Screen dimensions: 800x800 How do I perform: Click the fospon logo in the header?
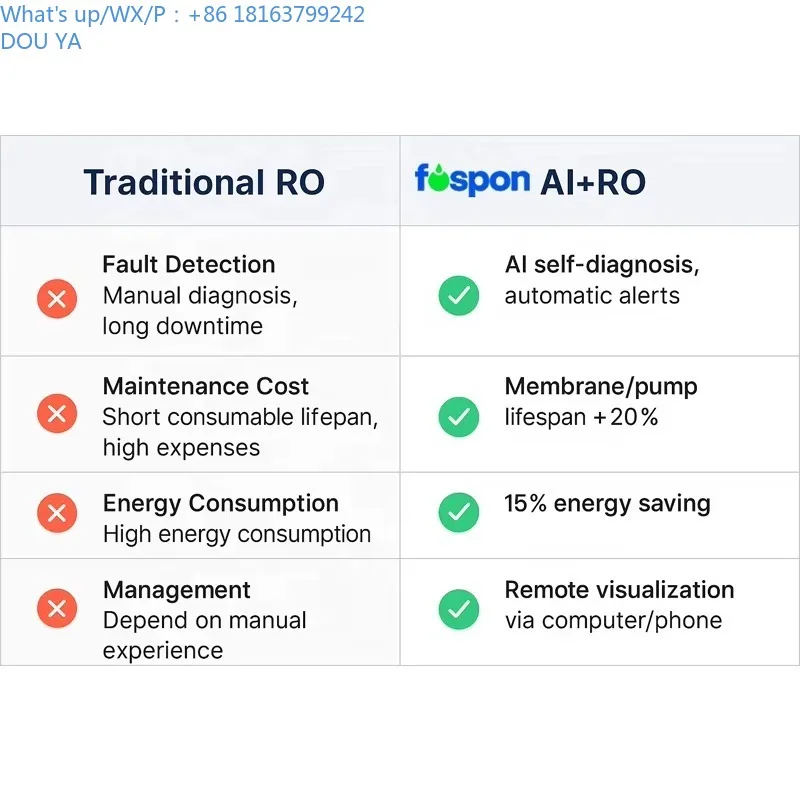[472, 181]
